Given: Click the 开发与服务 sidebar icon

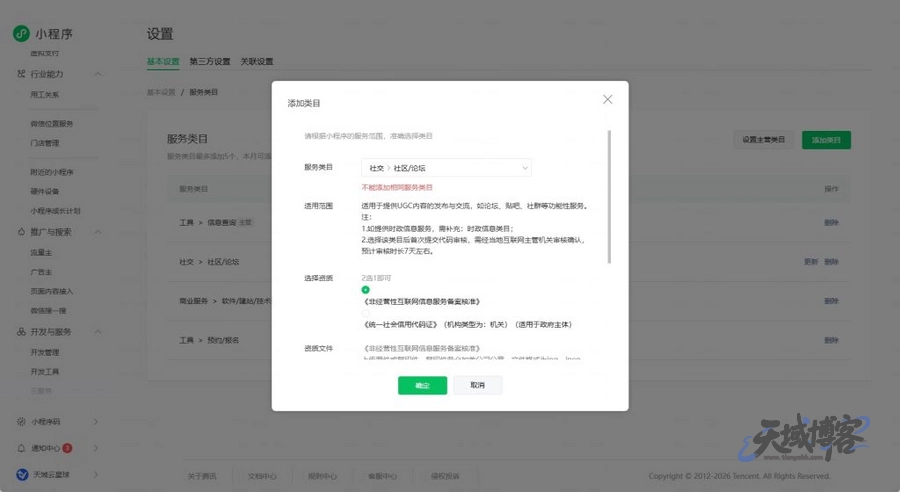Looking at the screenshot, I should pyautogui.click(x=21, y=332).
